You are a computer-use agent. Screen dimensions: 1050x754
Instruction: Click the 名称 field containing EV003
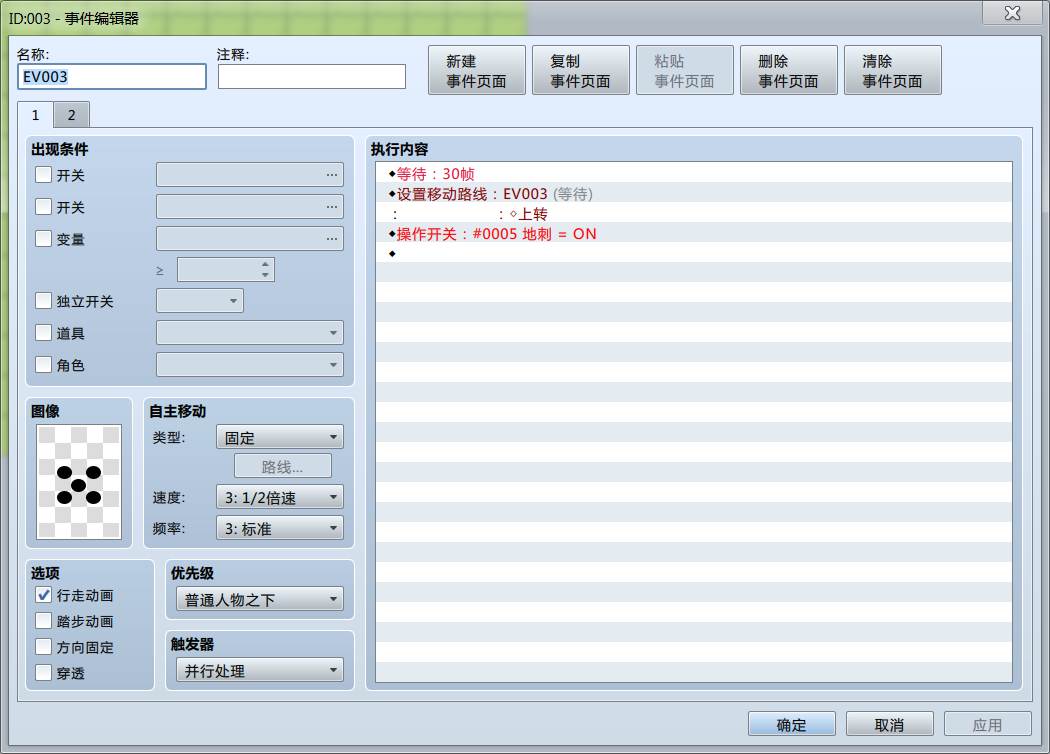point(112,76)
